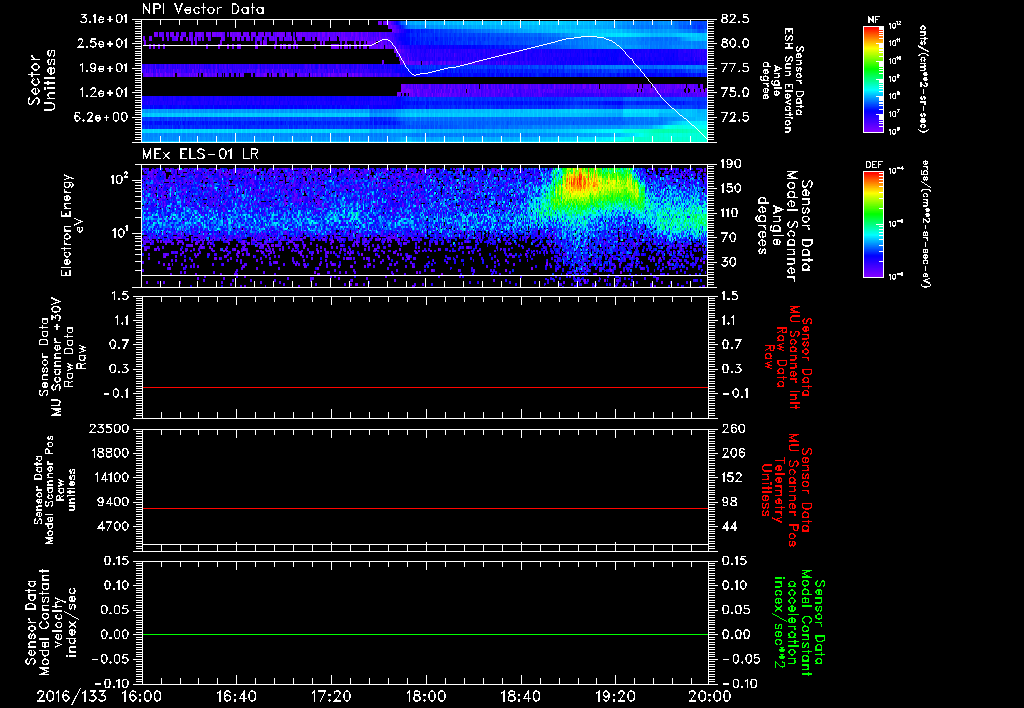Image resolution: width=1024 pixels, height=708 pixels.
Task: Click the 20:00 time axis label
Action: pyautogui.click(x=710, y=696)
